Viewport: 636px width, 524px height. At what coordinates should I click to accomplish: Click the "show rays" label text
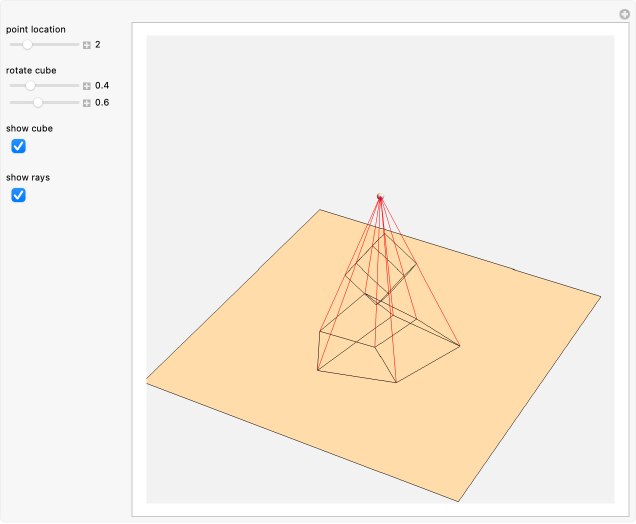point(28,177)
